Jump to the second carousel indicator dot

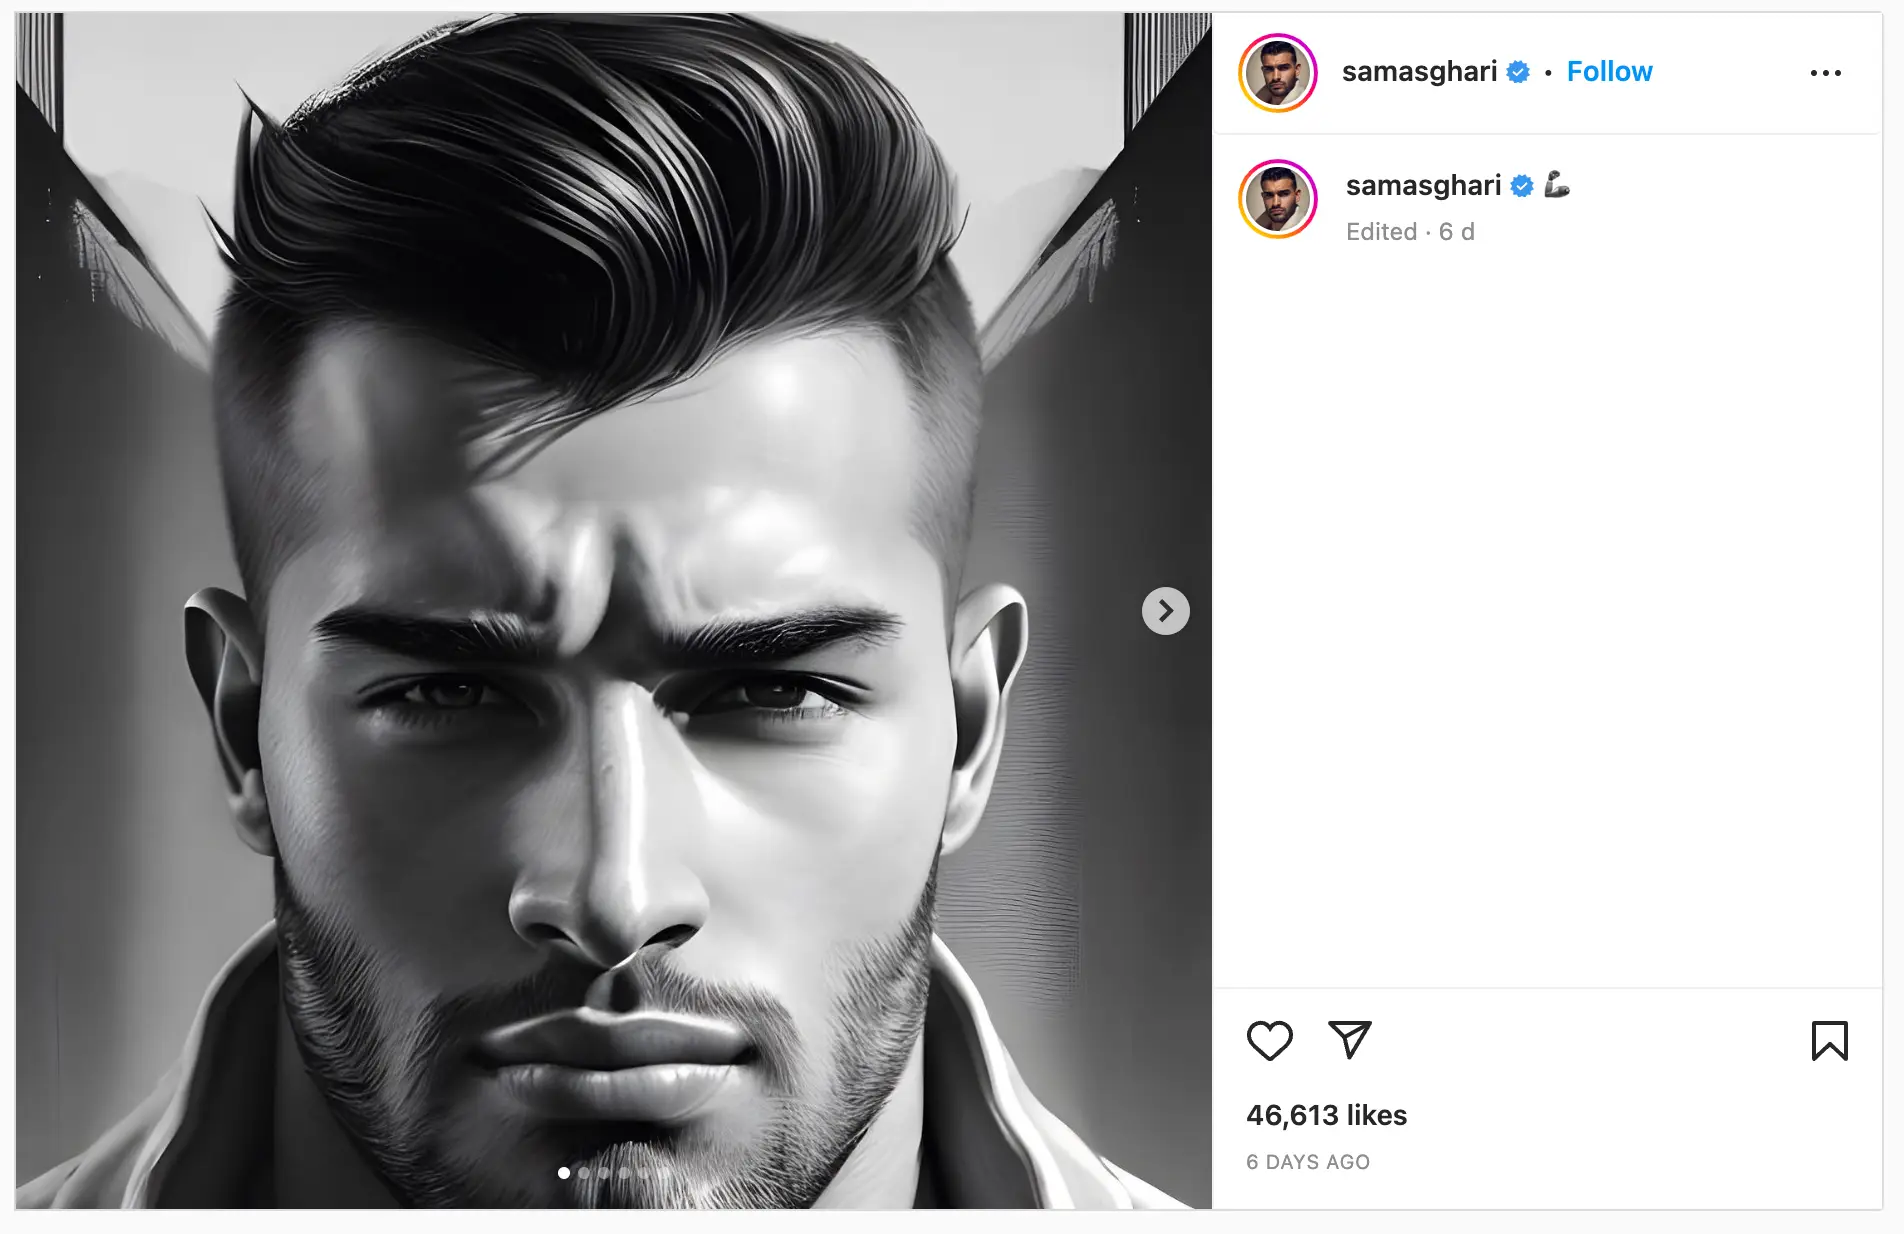pos(584,1173)
